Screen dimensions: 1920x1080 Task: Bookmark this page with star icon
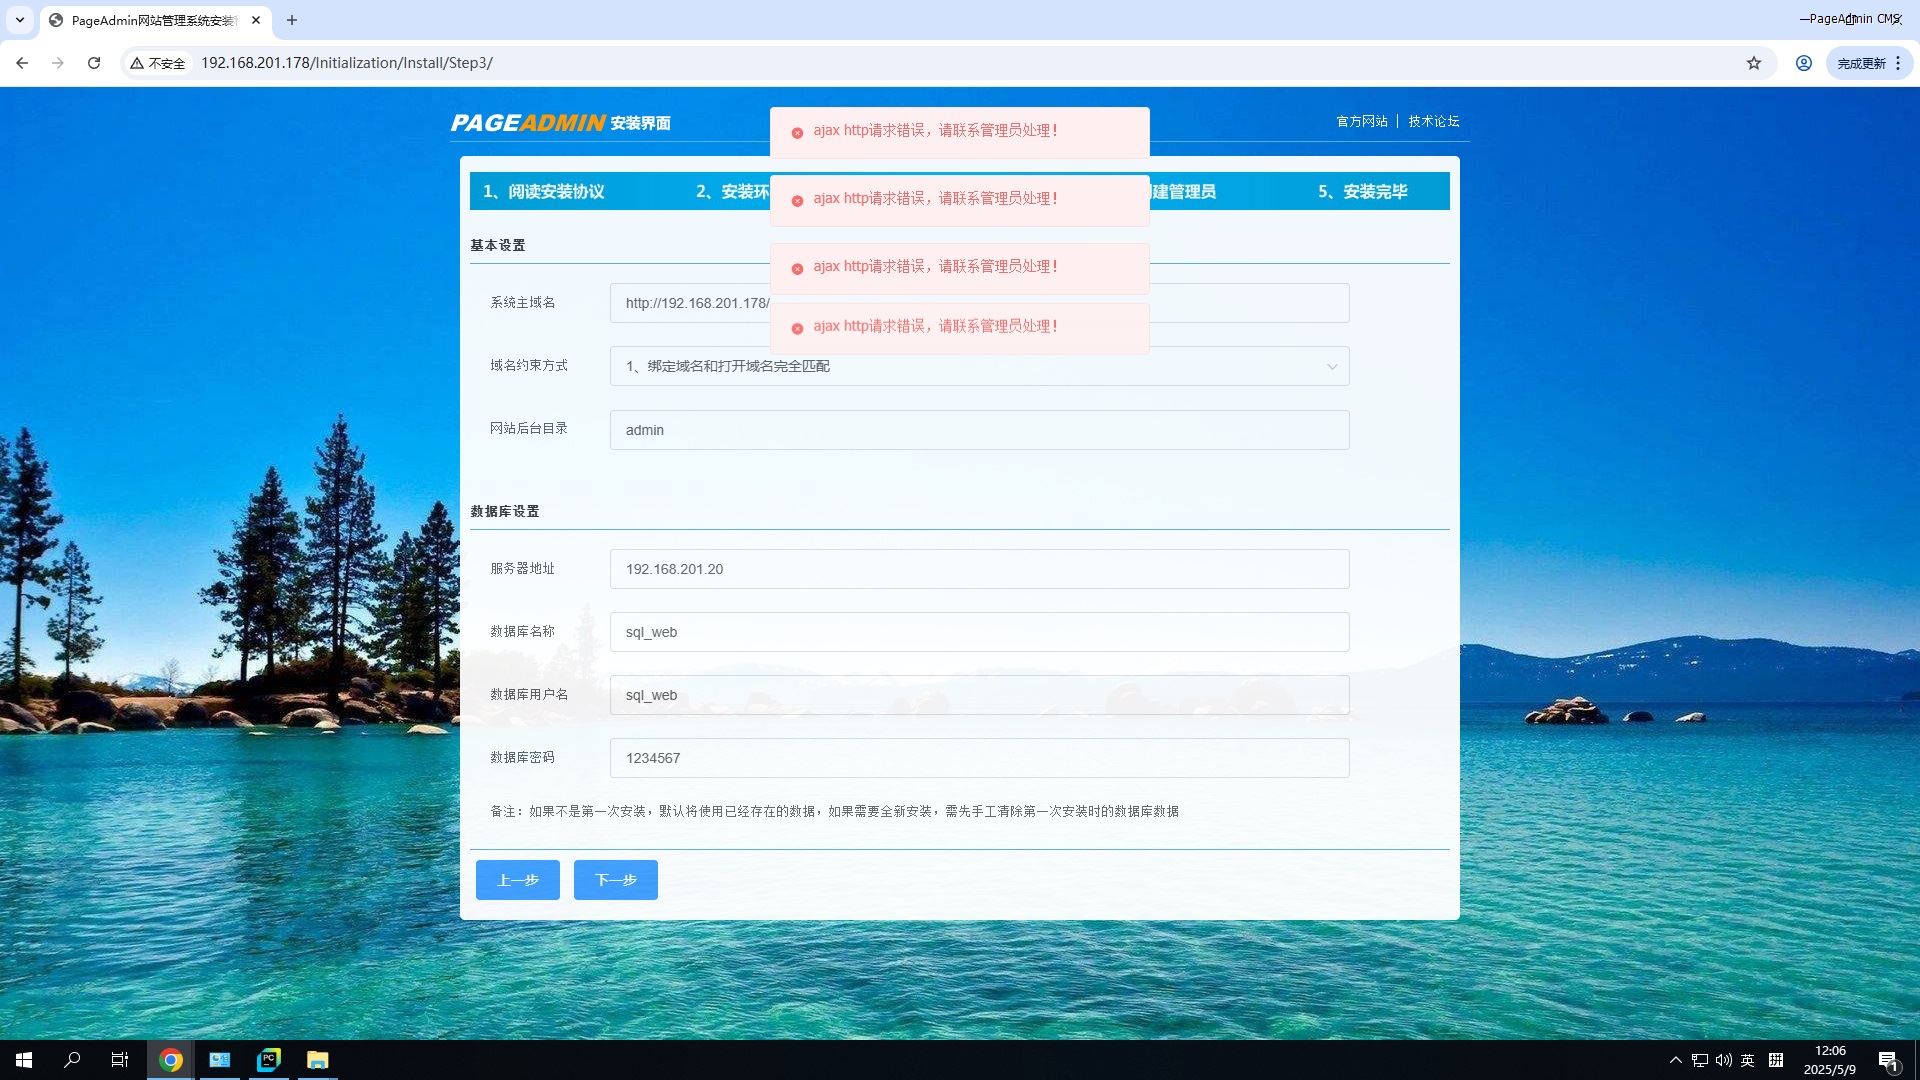(x=1754, y=63)
